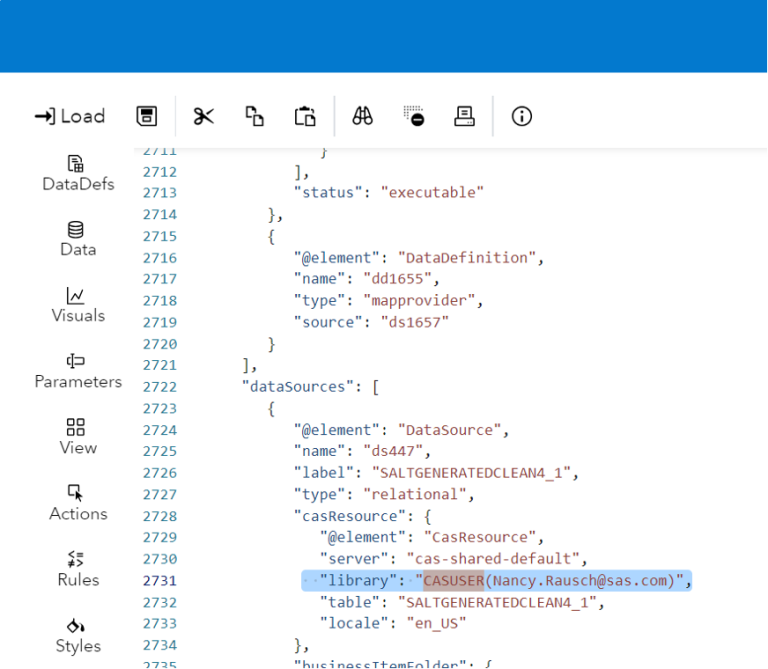Open the Styles section
The height and width of the screenshot is (669, 768).
pyautogui.click(x=78, y=635)
